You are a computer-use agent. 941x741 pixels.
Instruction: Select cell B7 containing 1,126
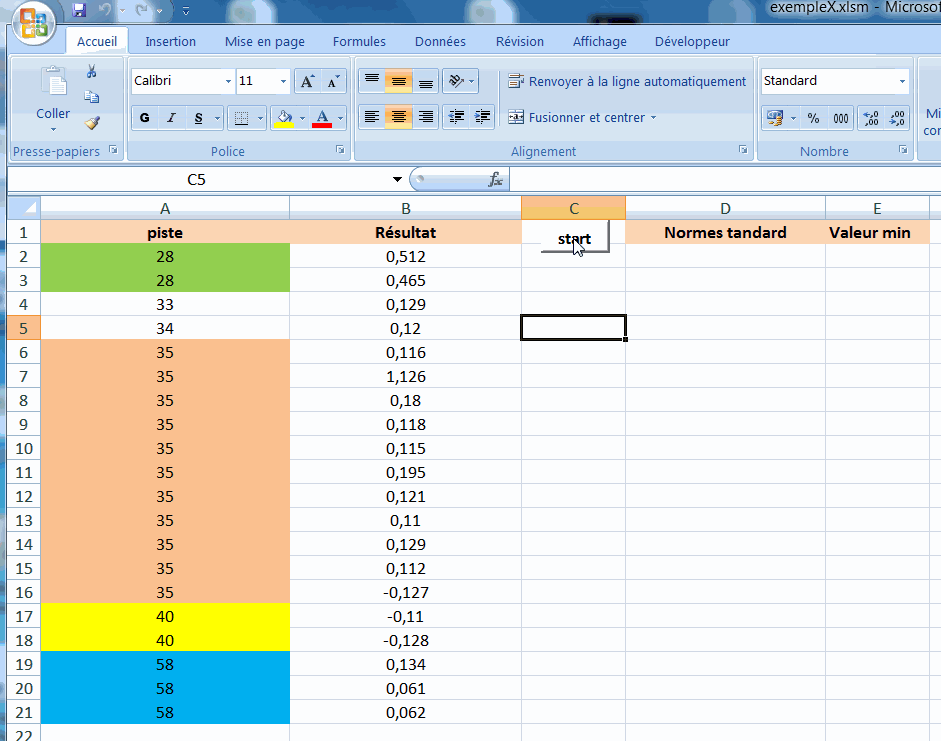click(x=405, y=377)
